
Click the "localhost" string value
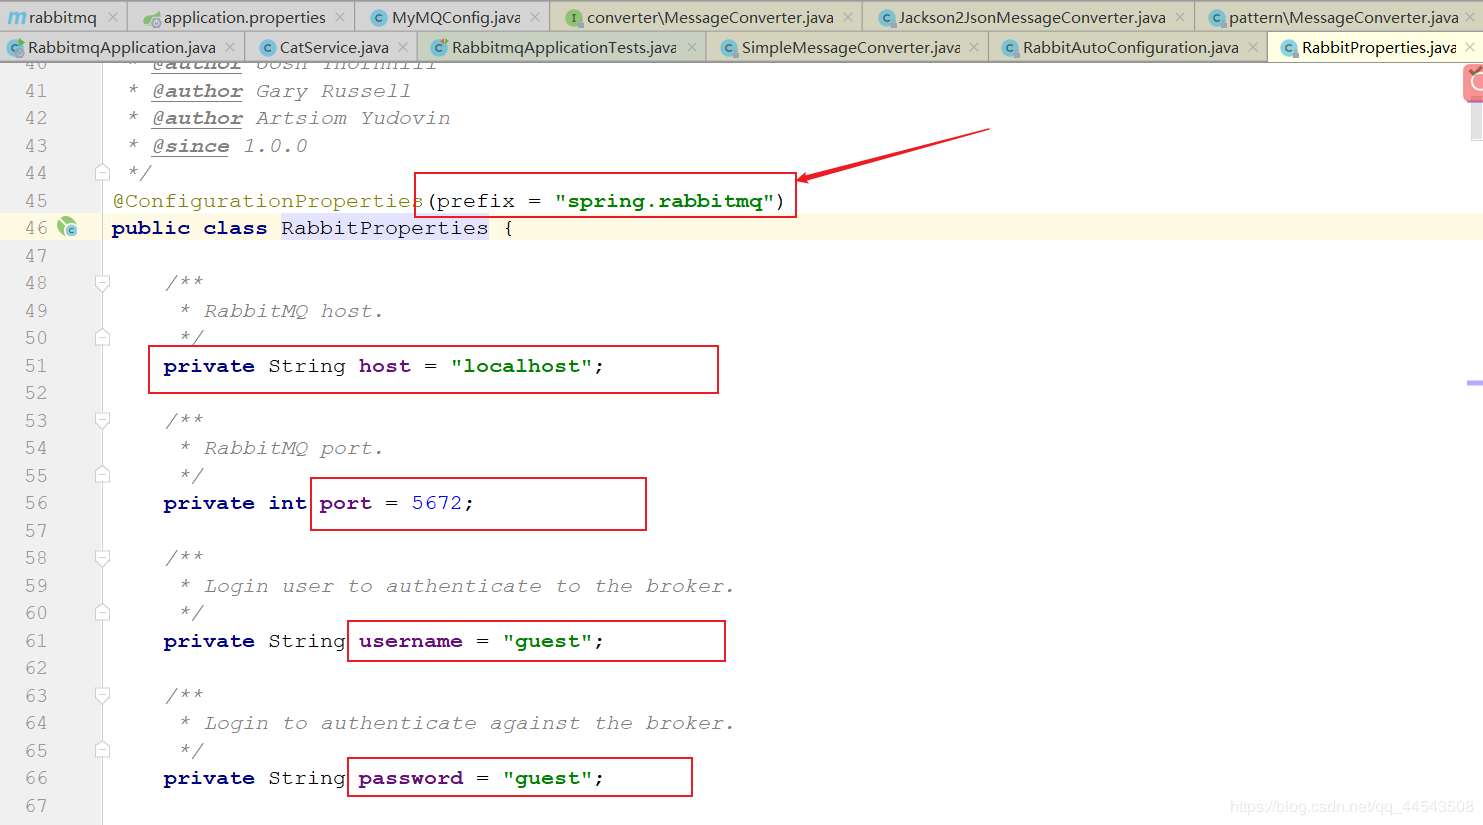pos(522,366)
